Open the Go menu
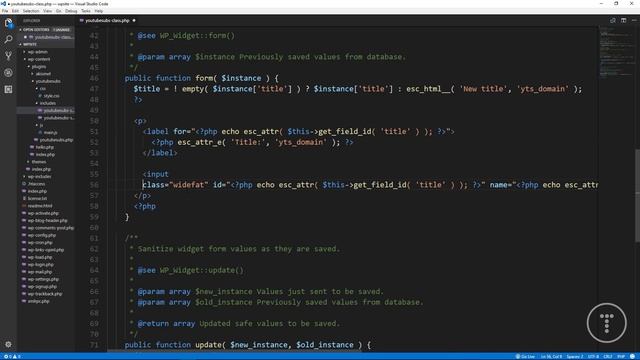Screen dimensions: 640x360 (x=58, y=11)
